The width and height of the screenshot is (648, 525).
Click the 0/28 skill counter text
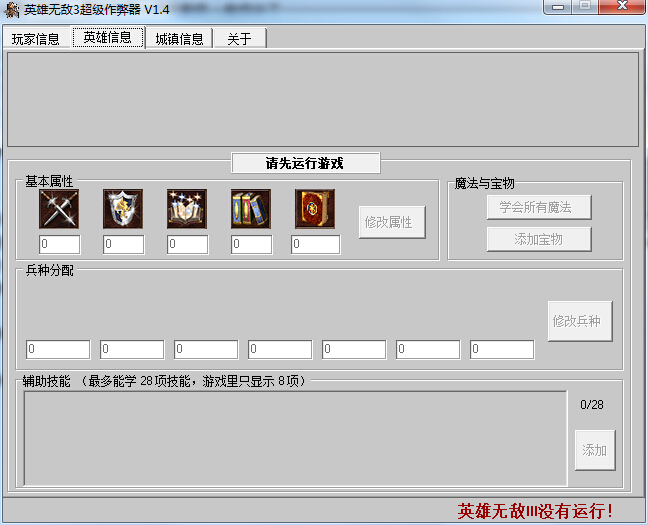(x=592, y=404)
